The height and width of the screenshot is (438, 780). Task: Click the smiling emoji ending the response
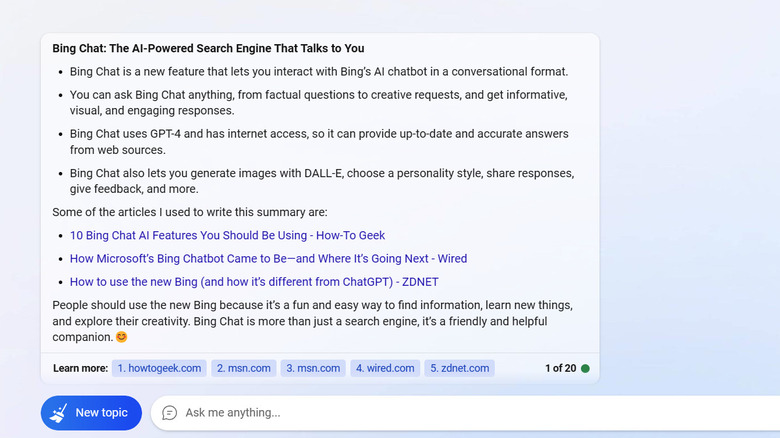[x=122, y=338]
